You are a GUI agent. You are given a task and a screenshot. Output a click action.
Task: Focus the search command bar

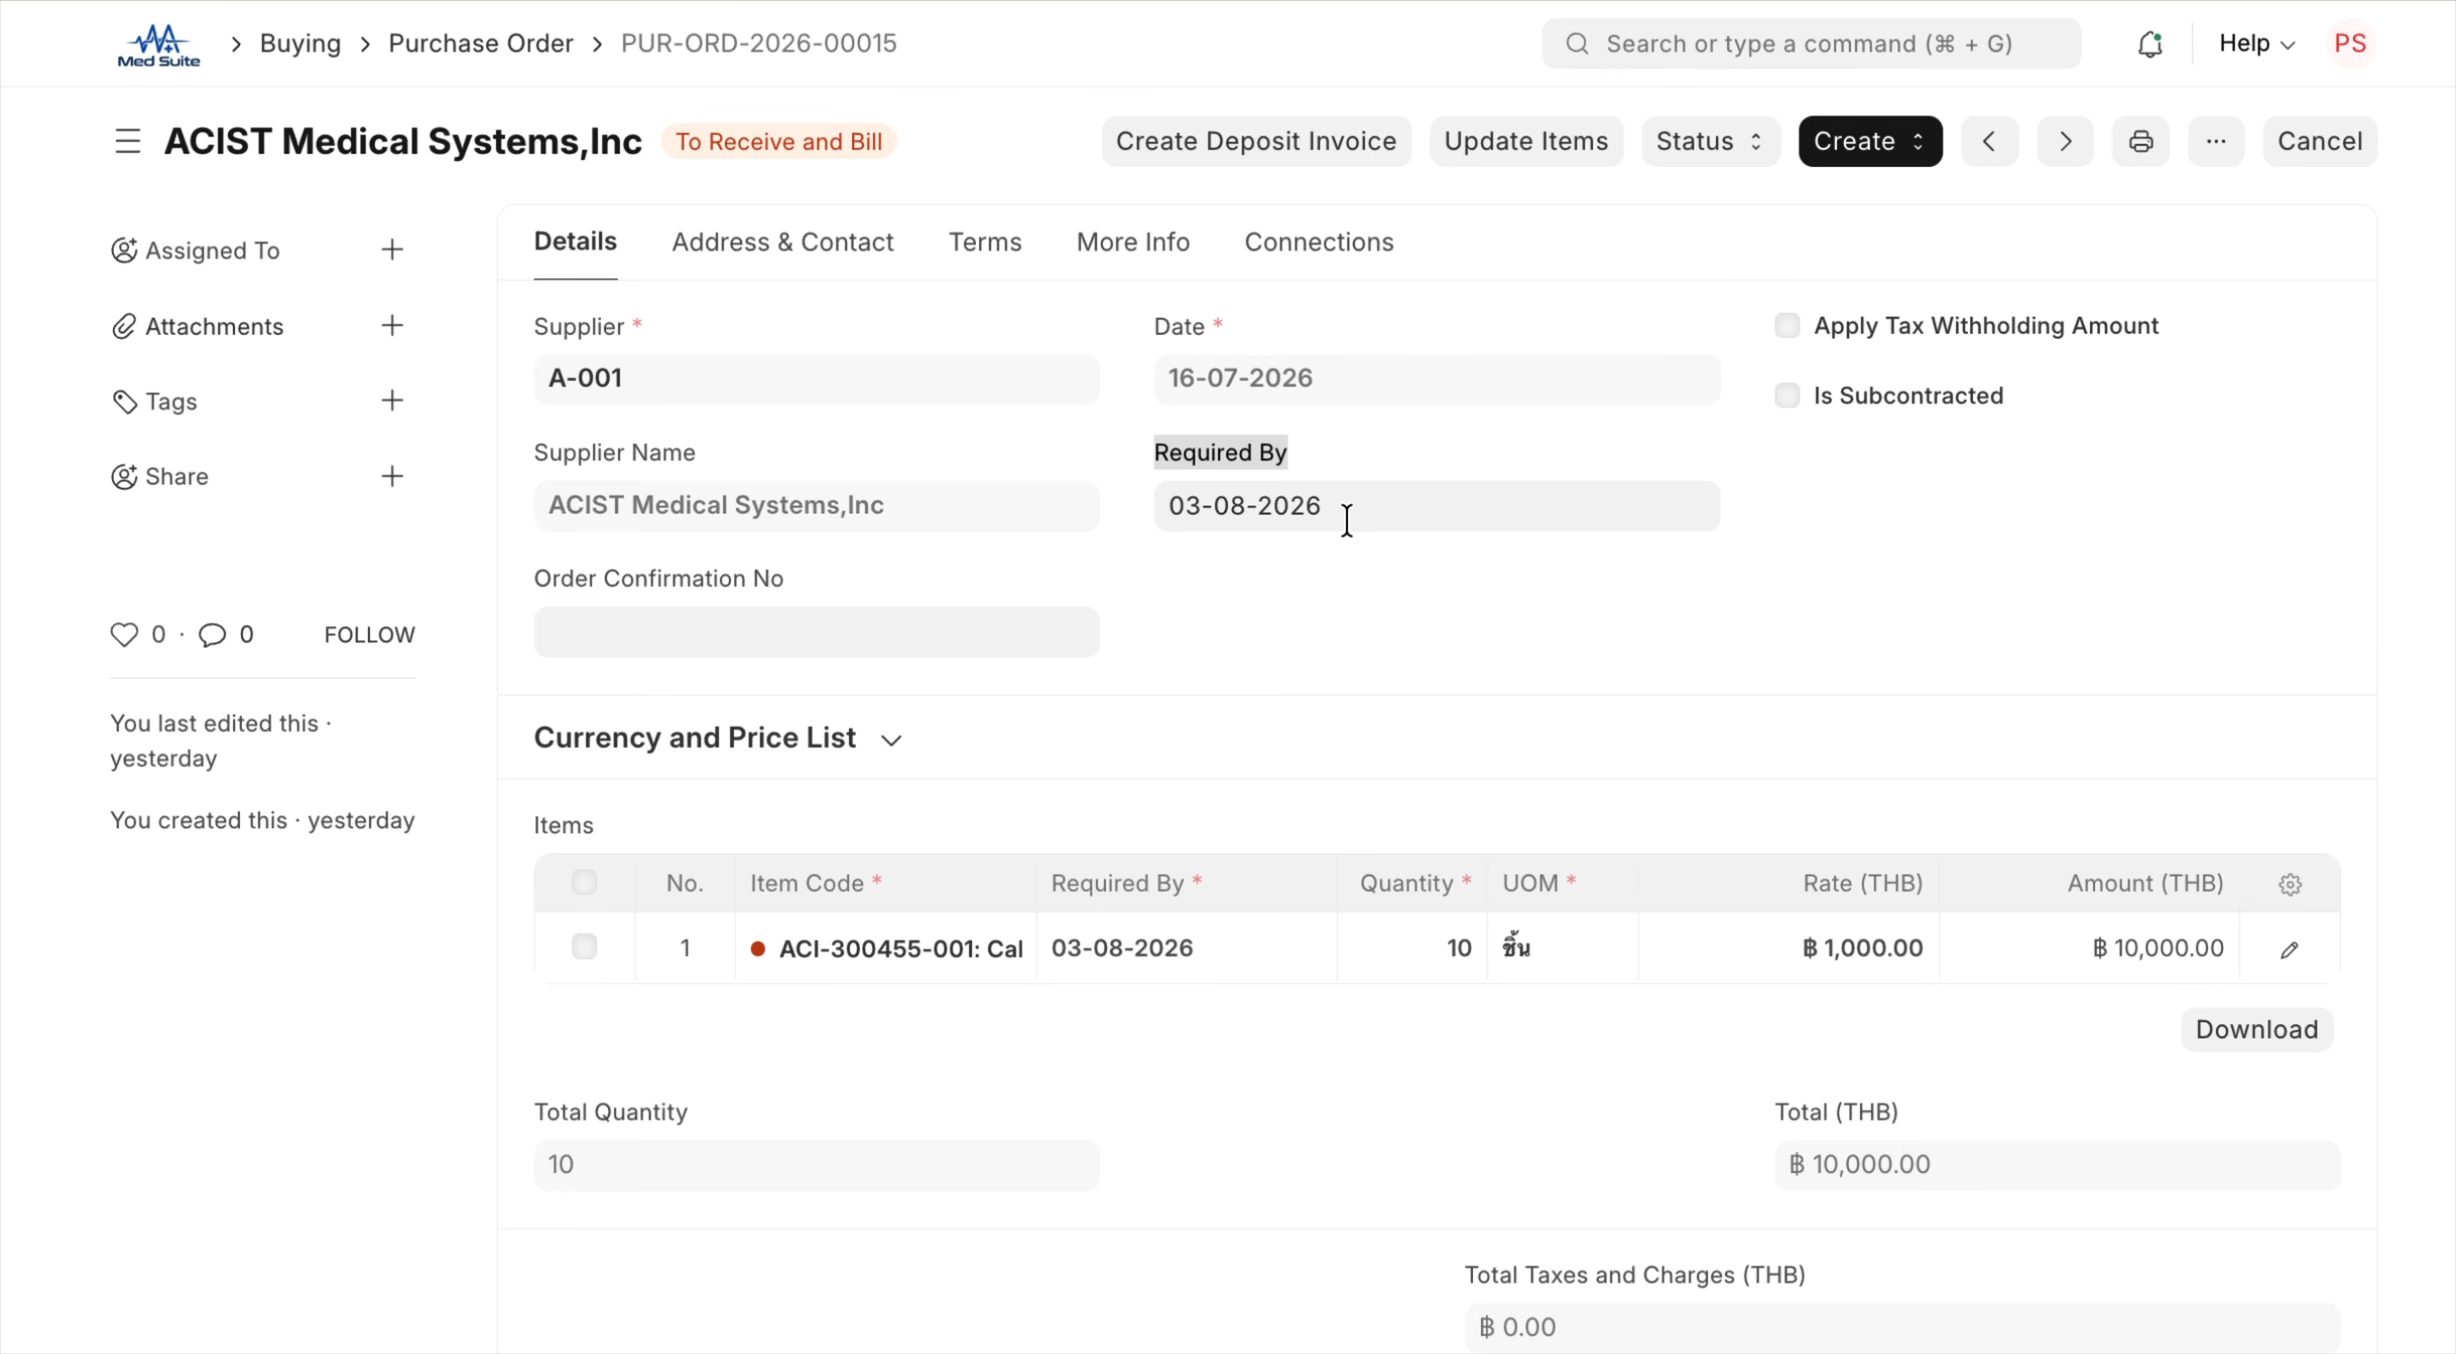(1811, 44)
